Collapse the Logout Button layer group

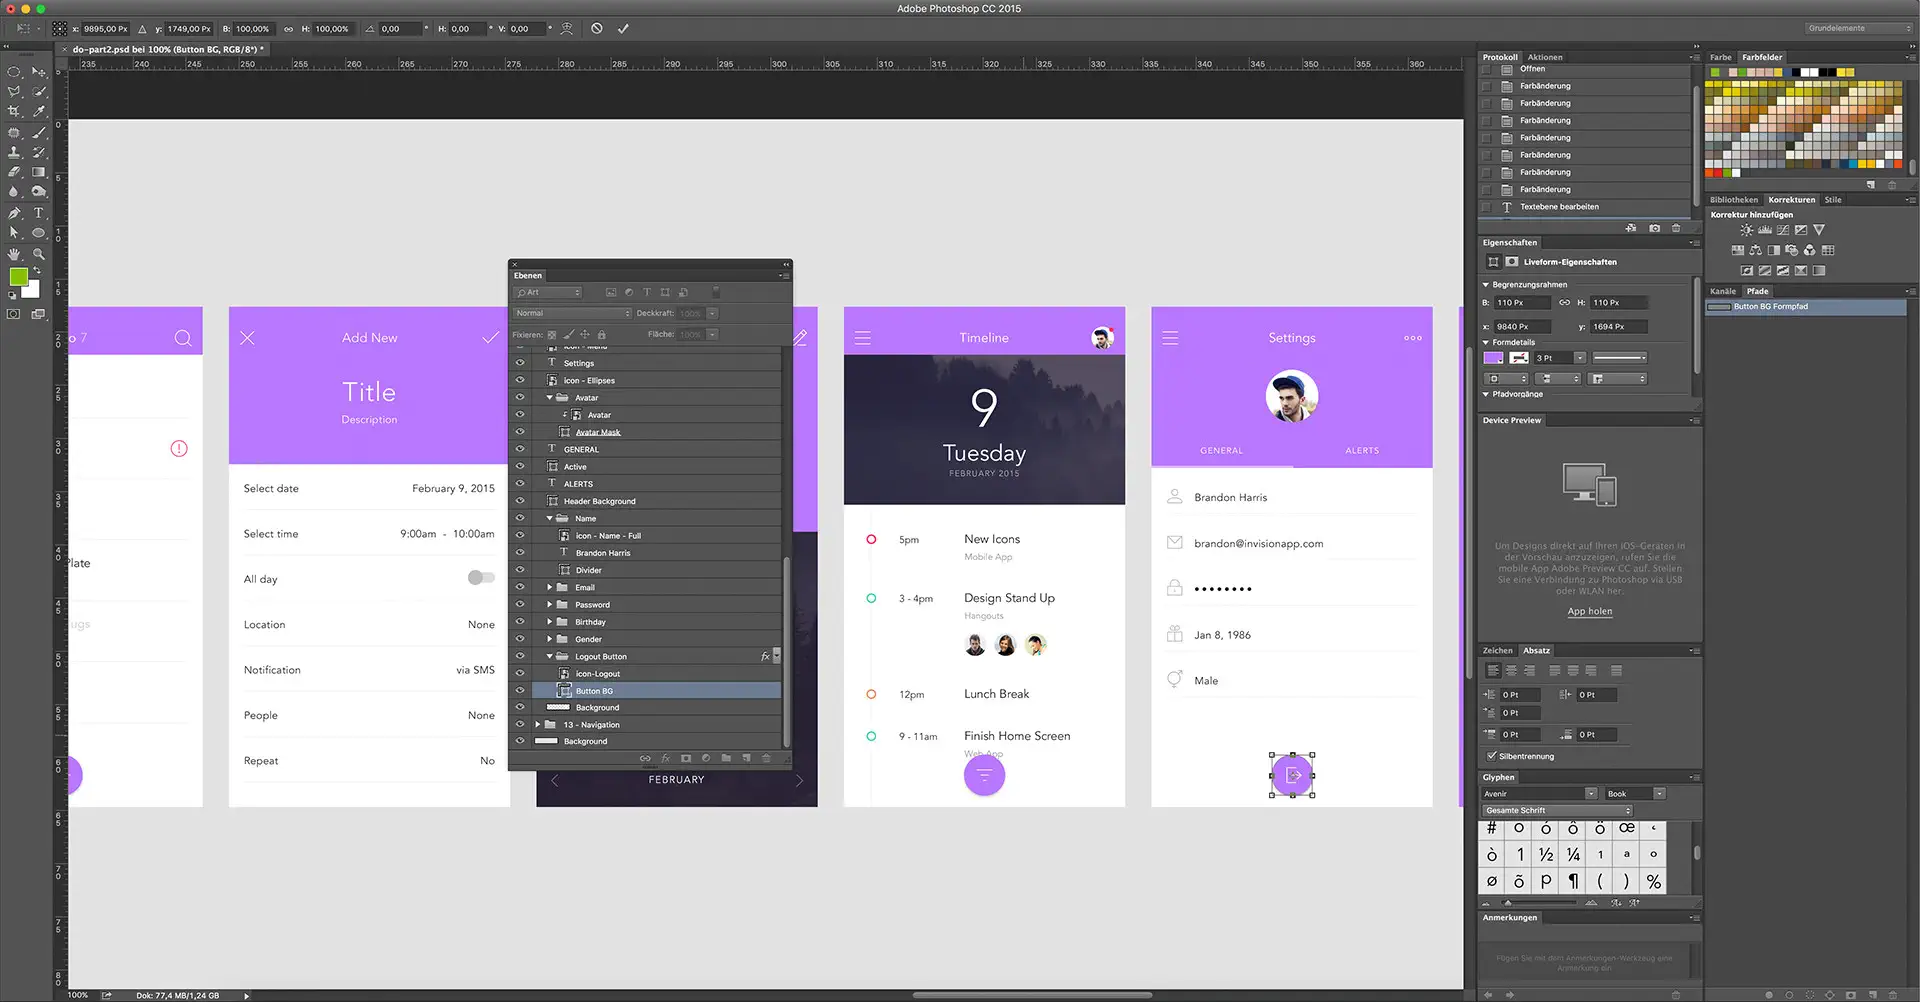549,657
